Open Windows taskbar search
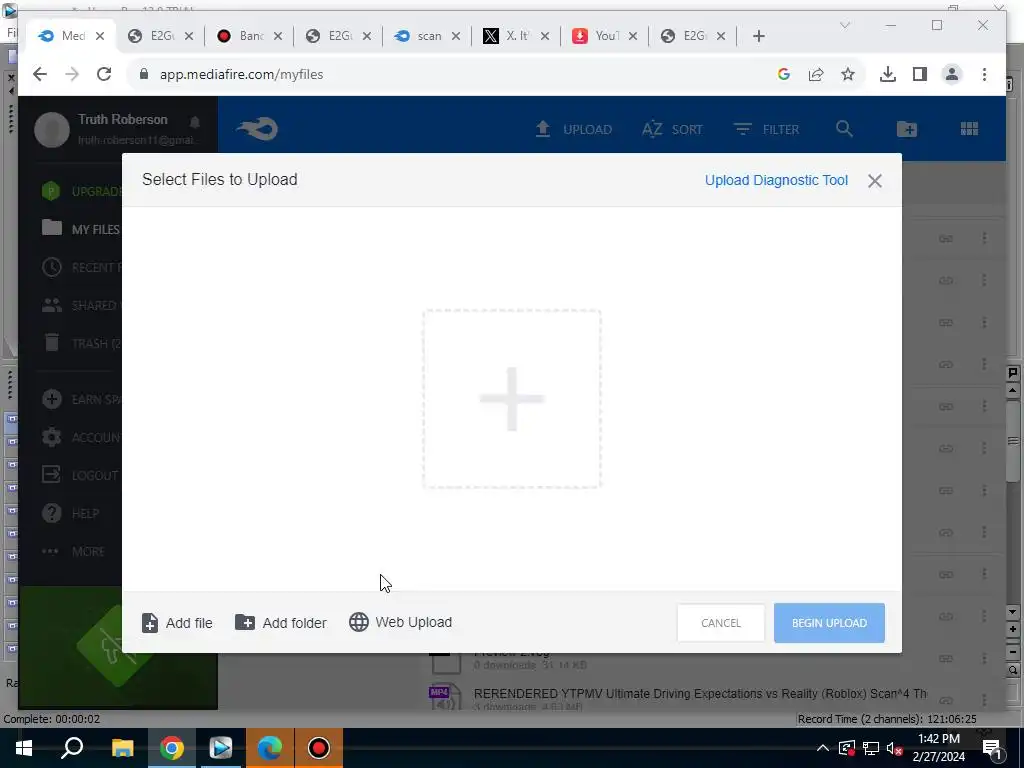The height and width of the screenshot is (768, 1024). [72, 748]
